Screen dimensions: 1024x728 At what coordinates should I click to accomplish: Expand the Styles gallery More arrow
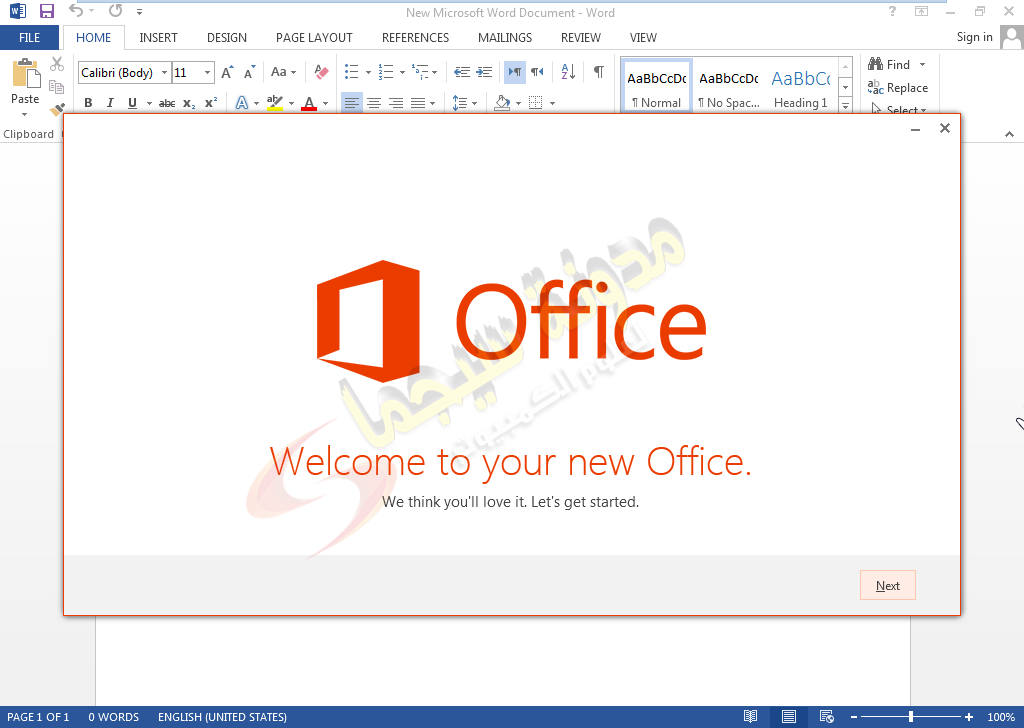tap(846, 105)
